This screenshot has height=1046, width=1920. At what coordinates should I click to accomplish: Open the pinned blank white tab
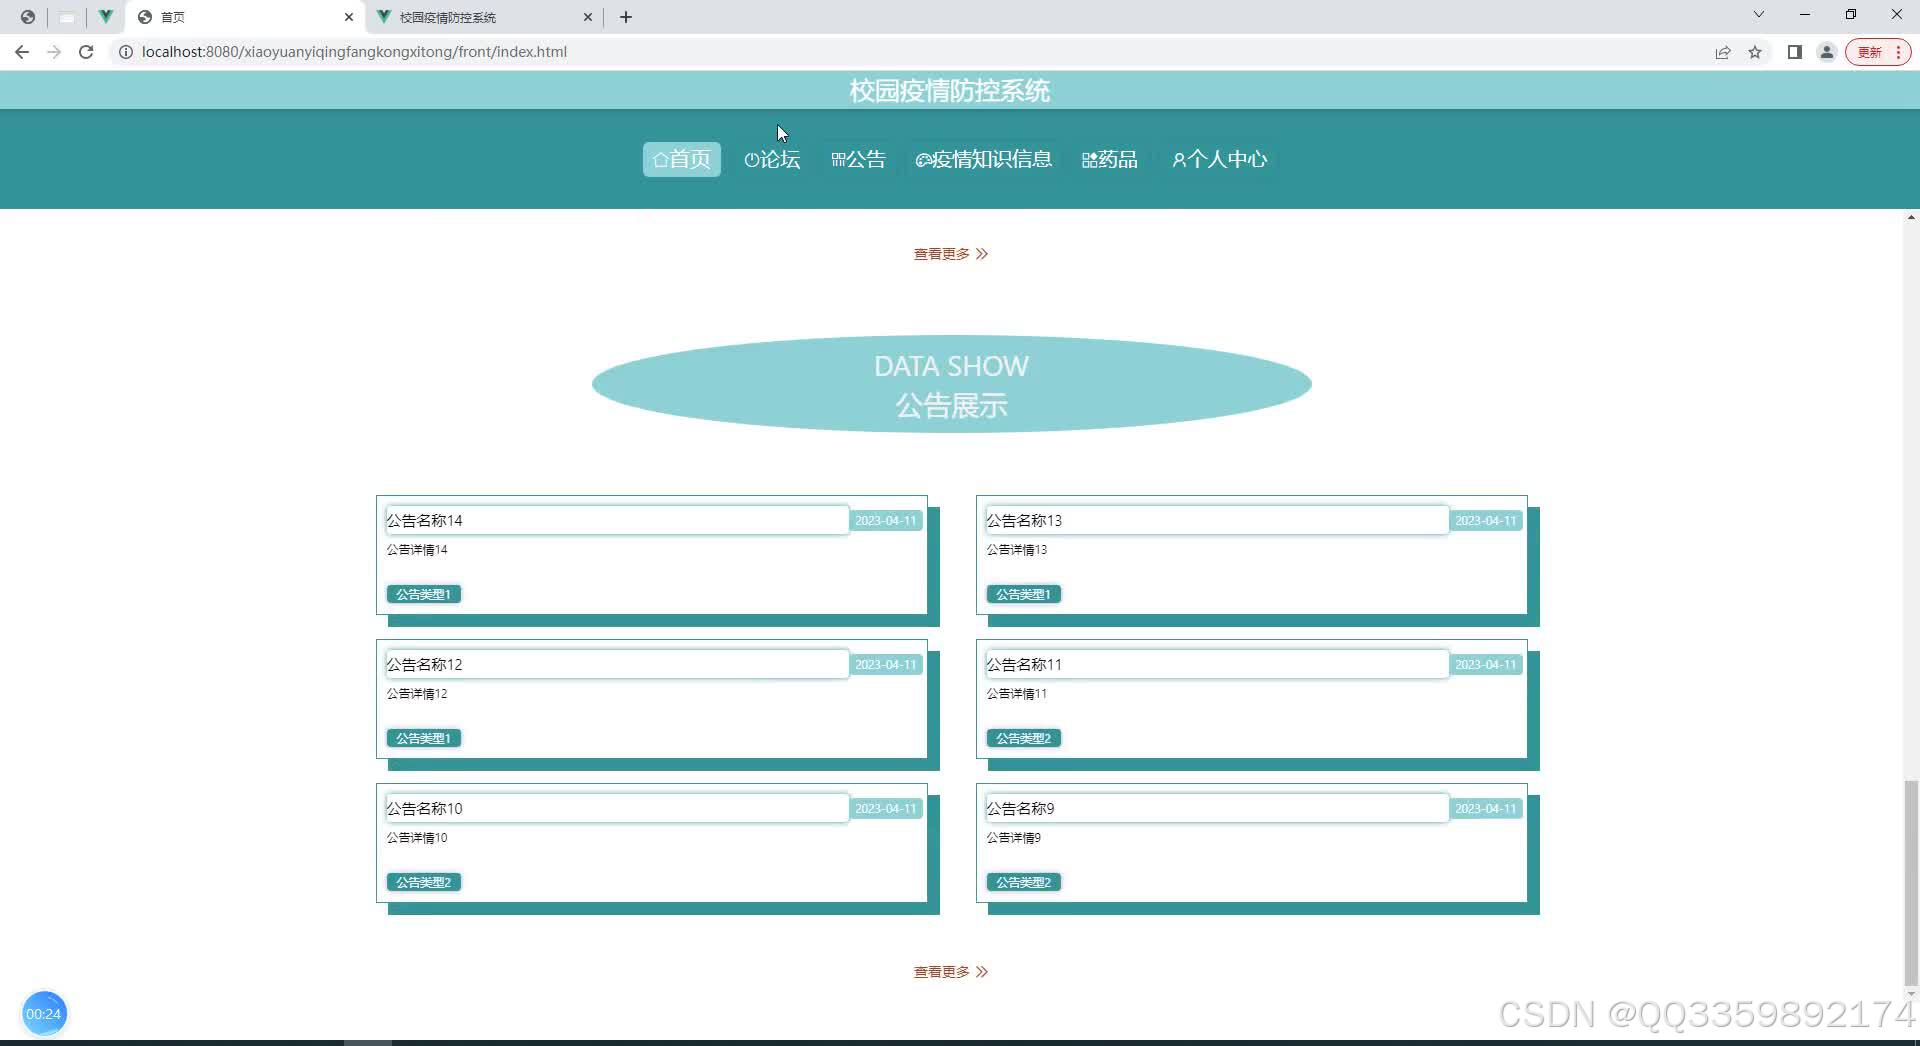click(67, 17)
